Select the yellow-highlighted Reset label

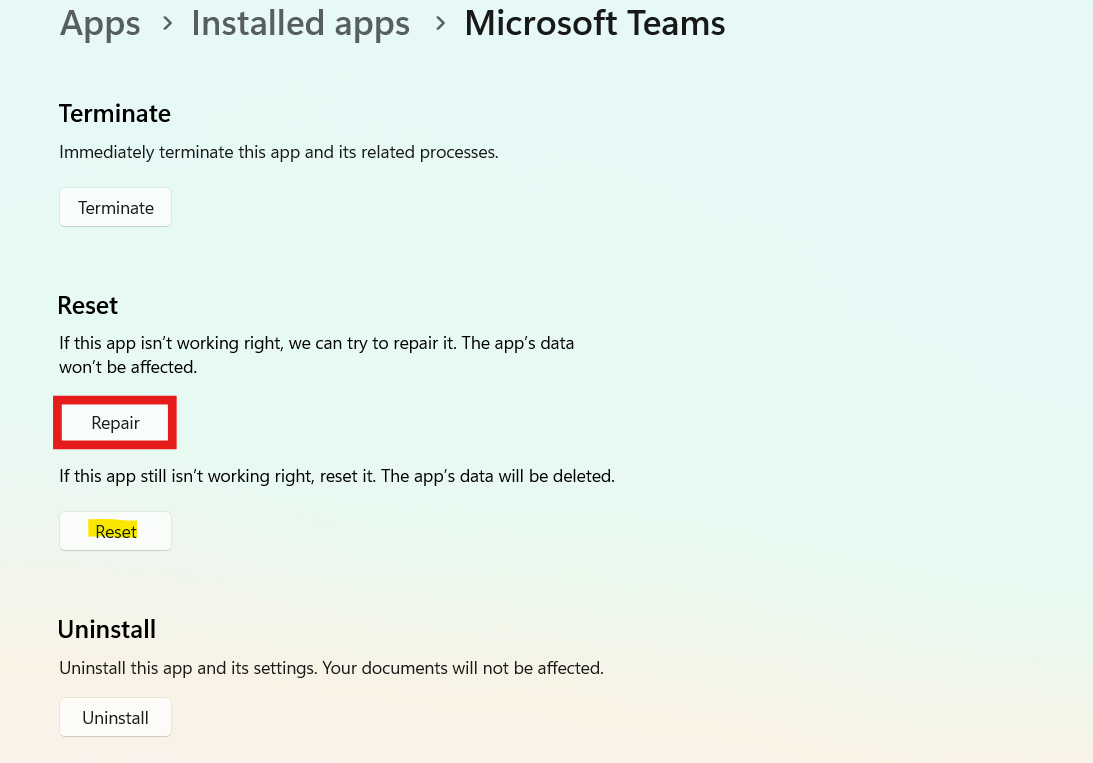[115, 530]
